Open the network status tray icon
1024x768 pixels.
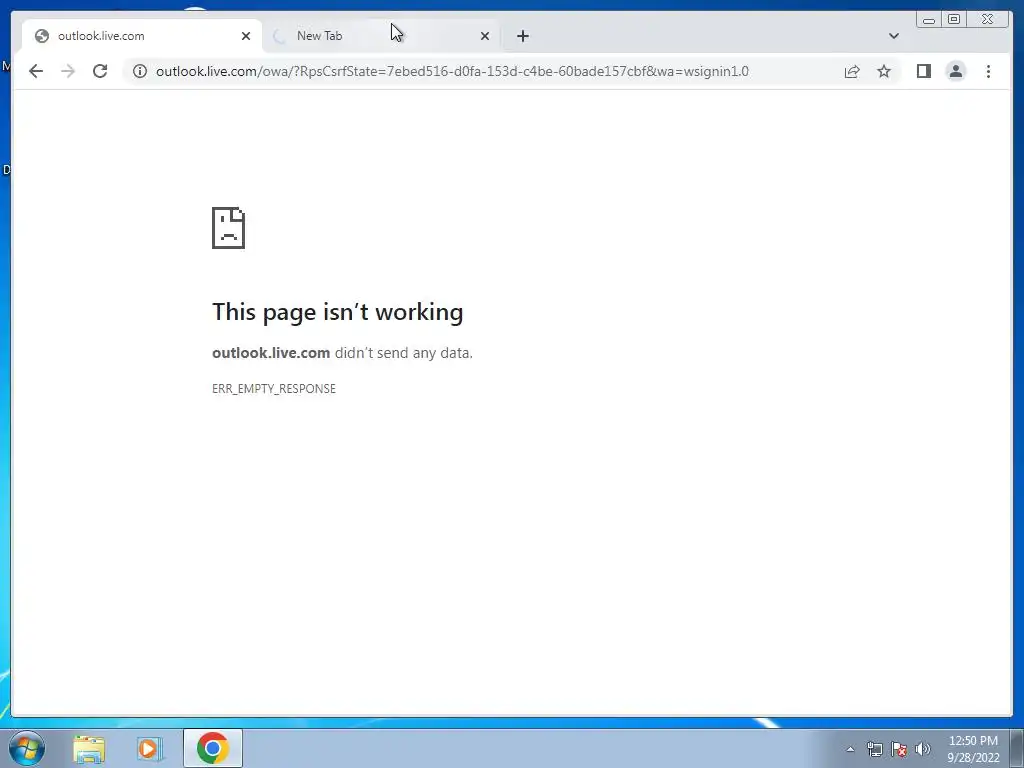click(874, 749)
